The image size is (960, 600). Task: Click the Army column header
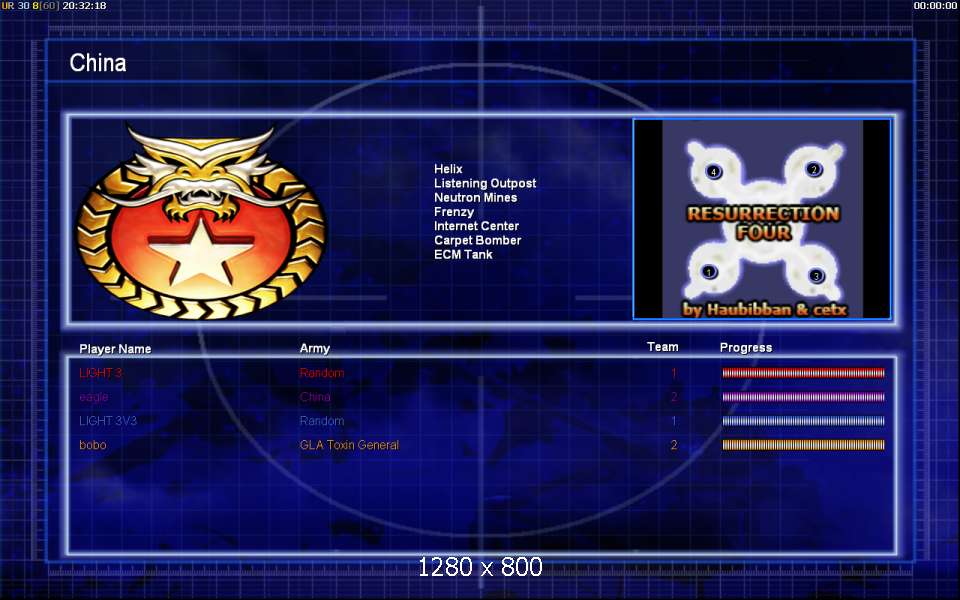coord(315,348)
